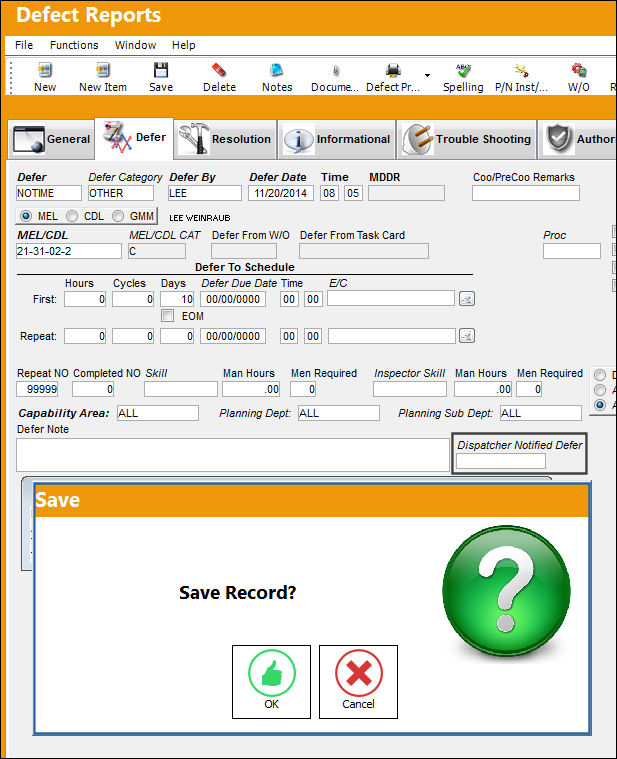Switch to the Resolution tab
Image resolution: width=617 pixels, height=759 pixels.
pos(225,139)
